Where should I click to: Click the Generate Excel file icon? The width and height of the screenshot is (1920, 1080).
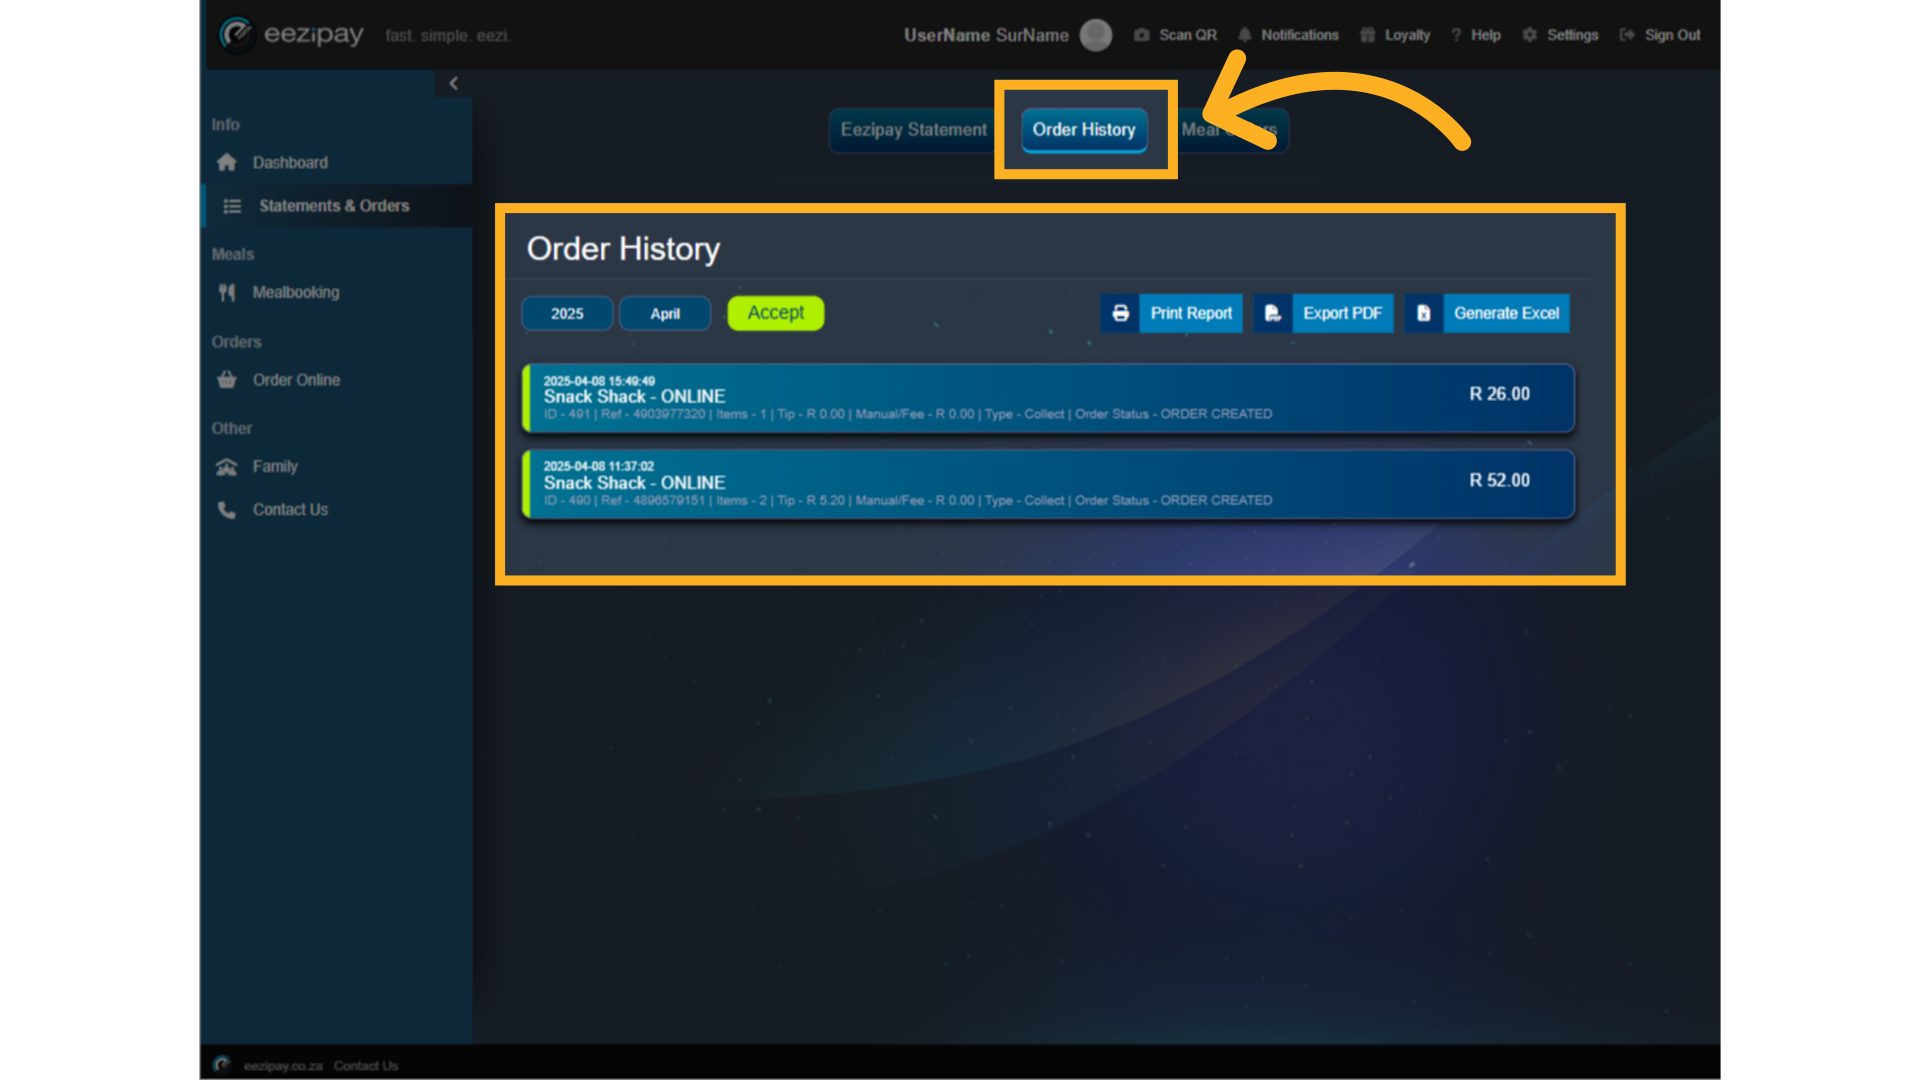coord(1423,313)
